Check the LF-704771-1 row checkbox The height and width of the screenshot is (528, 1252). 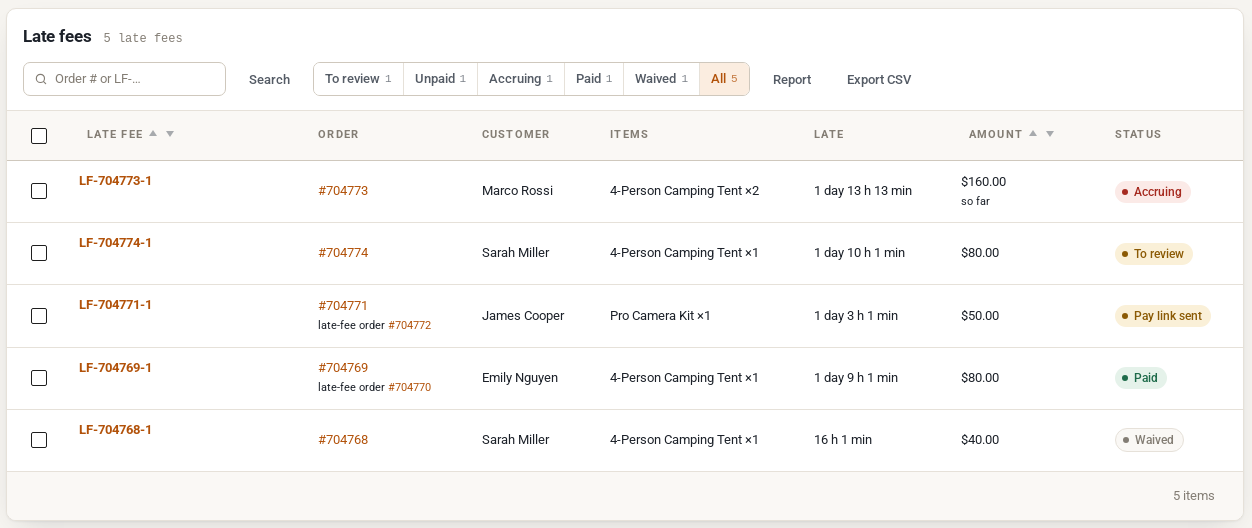point(39,316)
